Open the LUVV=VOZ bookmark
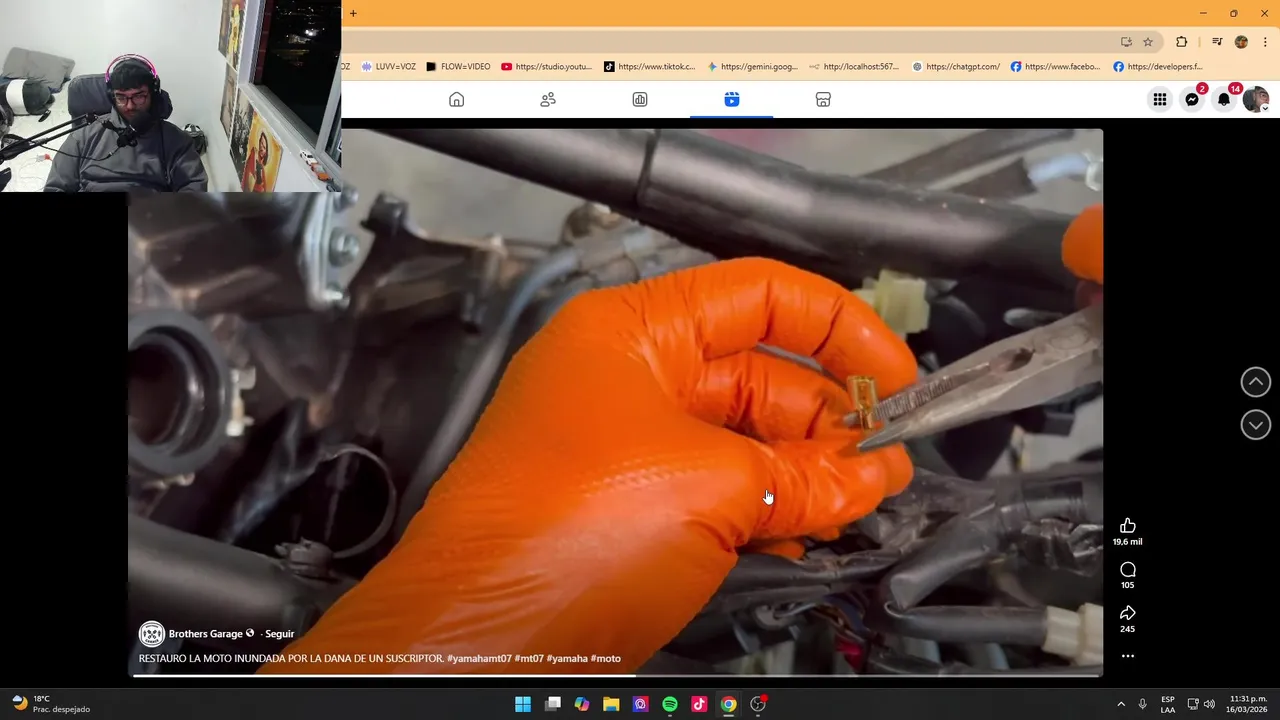1280x720 pixels. (389, 67)
